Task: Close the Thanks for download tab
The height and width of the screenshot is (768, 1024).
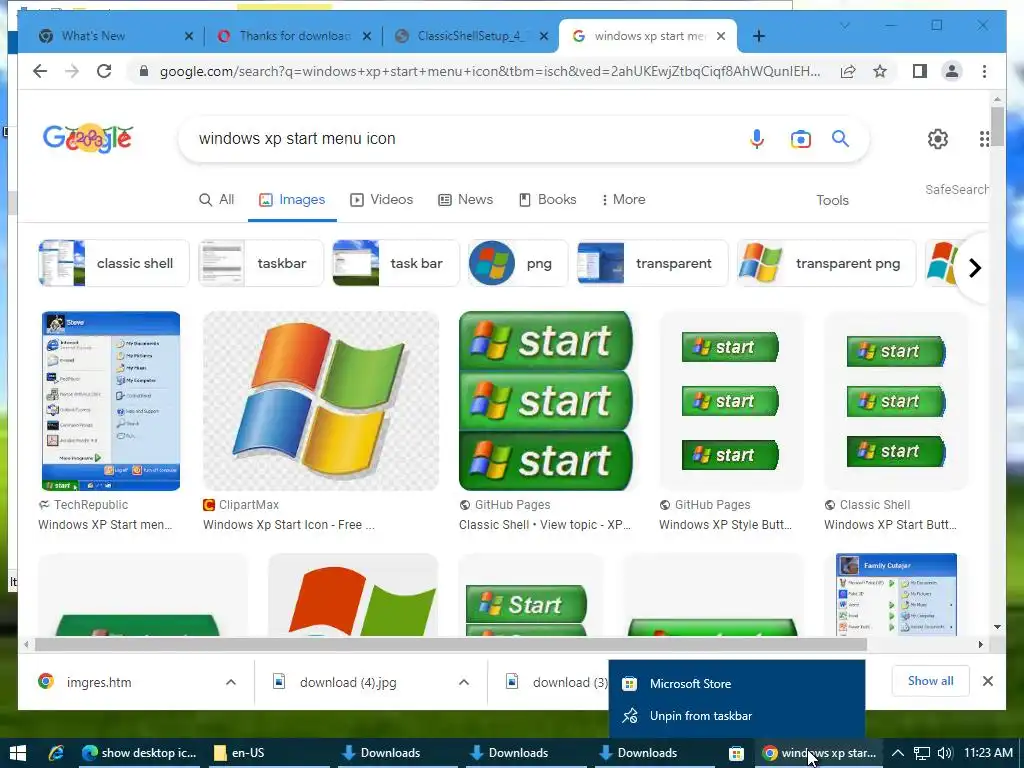Action: click(x=367, y=36)
